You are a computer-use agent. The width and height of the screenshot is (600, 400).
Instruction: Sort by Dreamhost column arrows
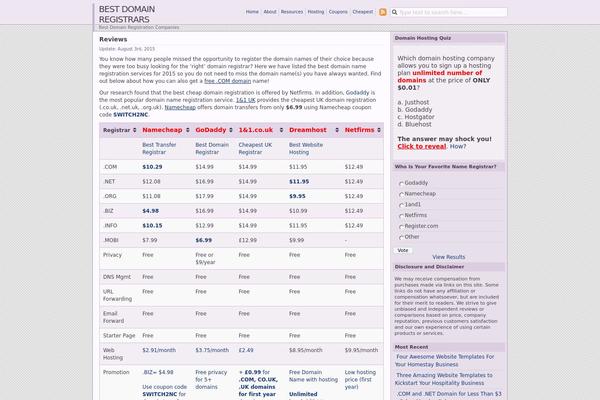(337, 130)
